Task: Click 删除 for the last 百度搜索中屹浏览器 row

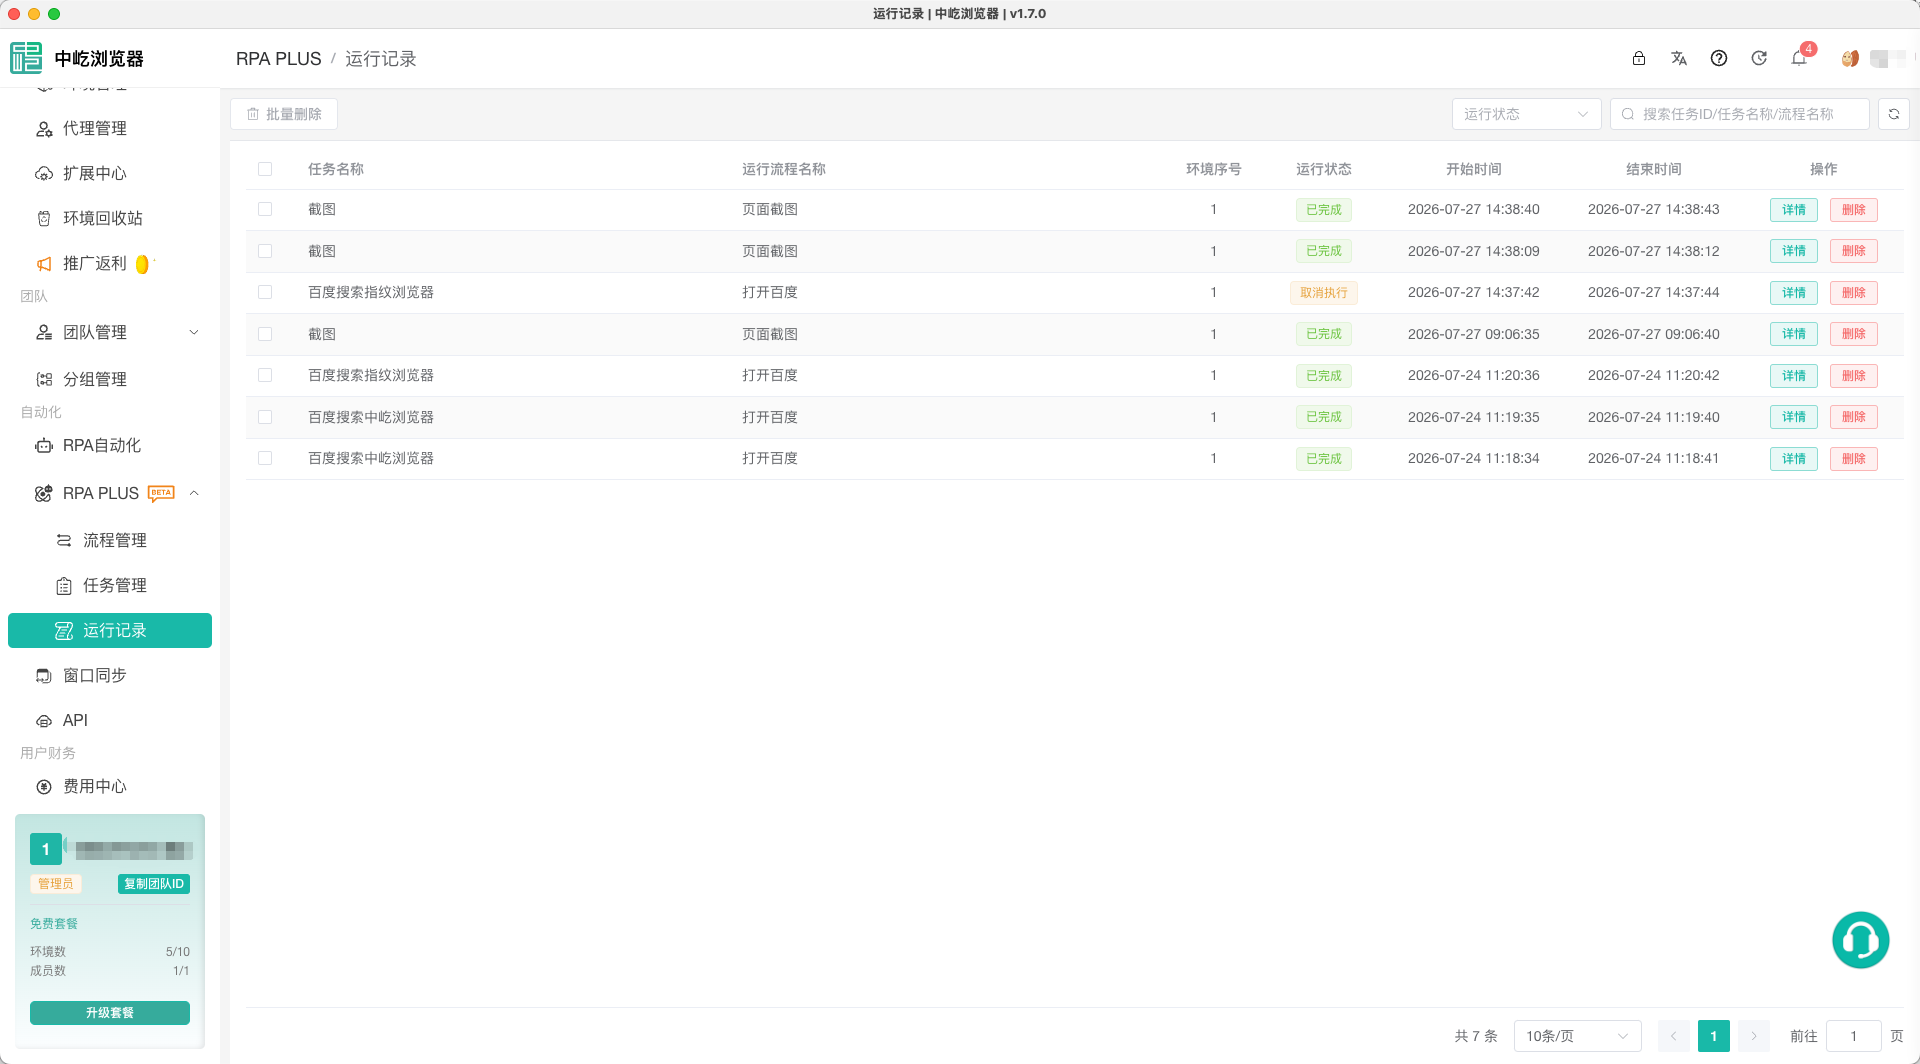Action: pyautogui.click(x=1854, y=459)
